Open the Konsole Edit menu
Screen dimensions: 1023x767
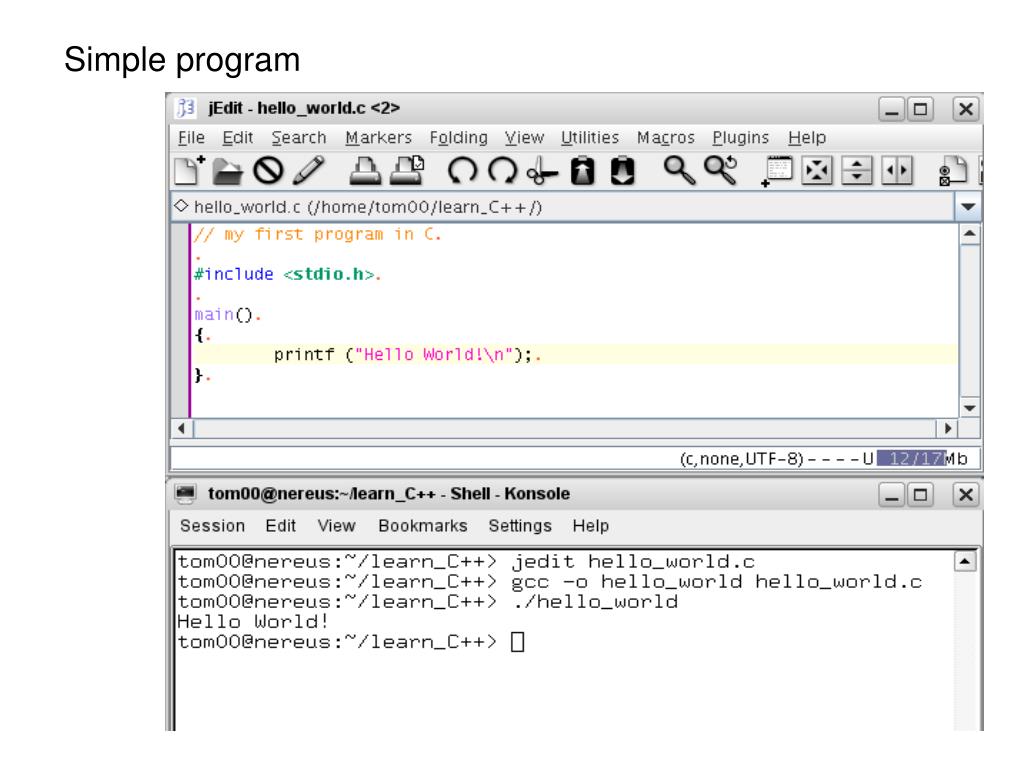[x=281, y=526]
